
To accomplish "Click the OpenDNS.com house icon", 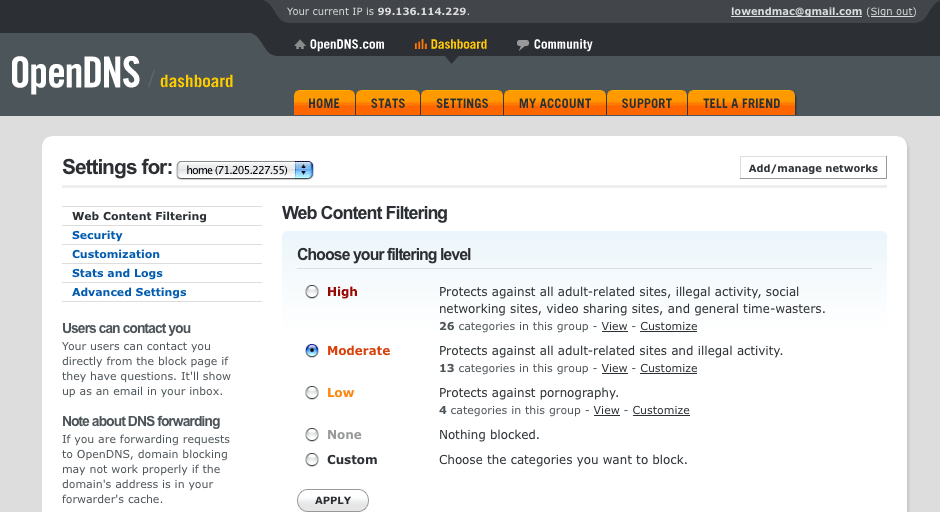I will coord(300,44).
